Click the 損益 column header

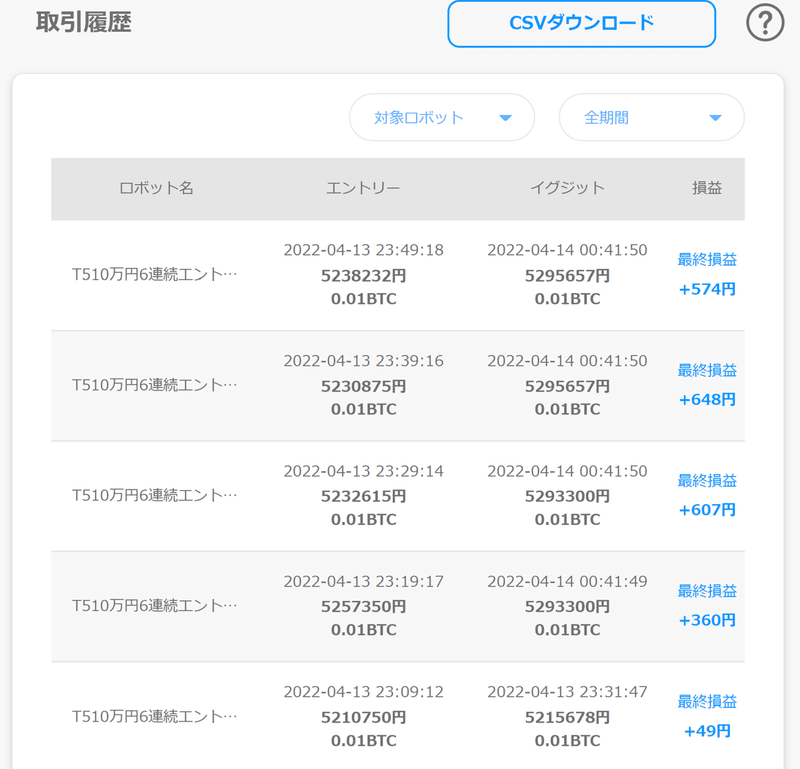click(707, 188)
